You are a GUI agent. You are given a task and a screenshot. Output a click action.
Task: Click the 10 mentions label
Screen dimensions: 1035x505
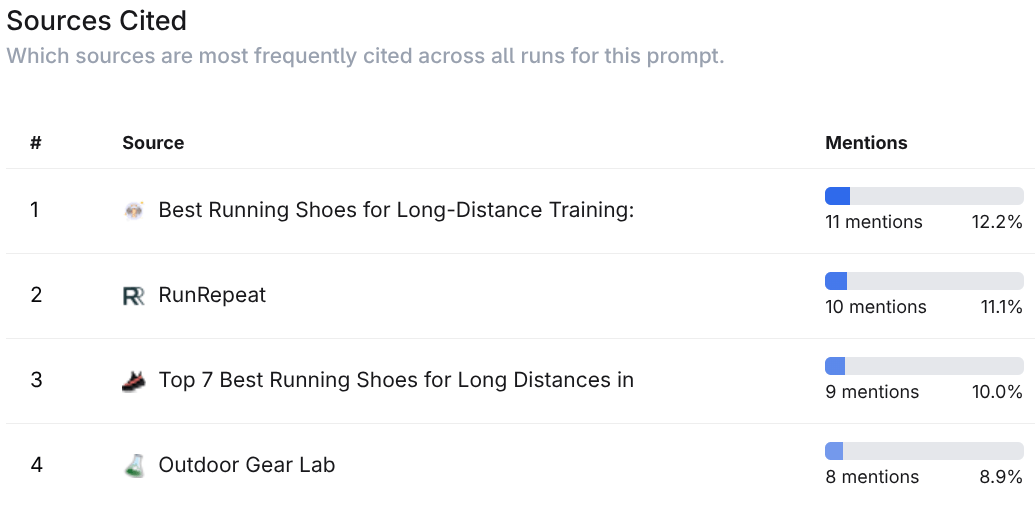875,307
